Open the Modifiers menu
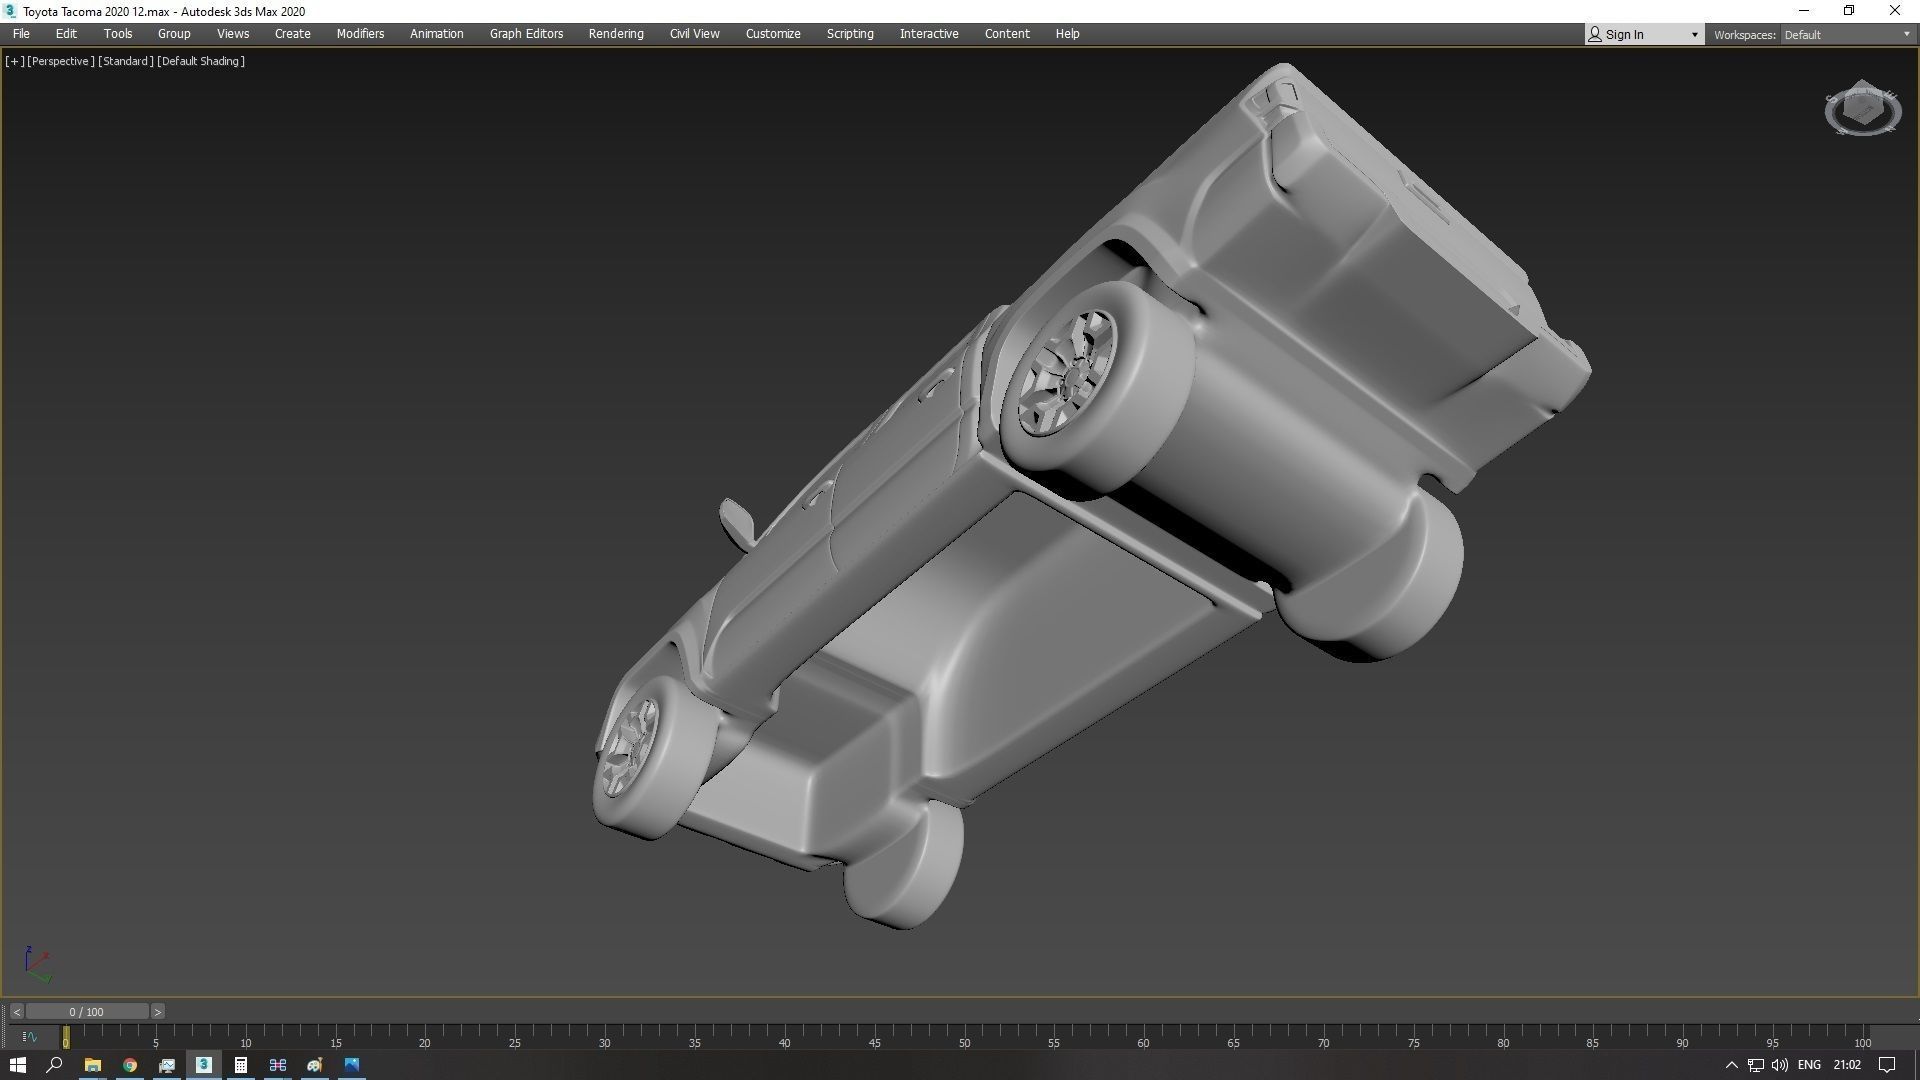The image size is (1920, 1080). tap(360, 34)
